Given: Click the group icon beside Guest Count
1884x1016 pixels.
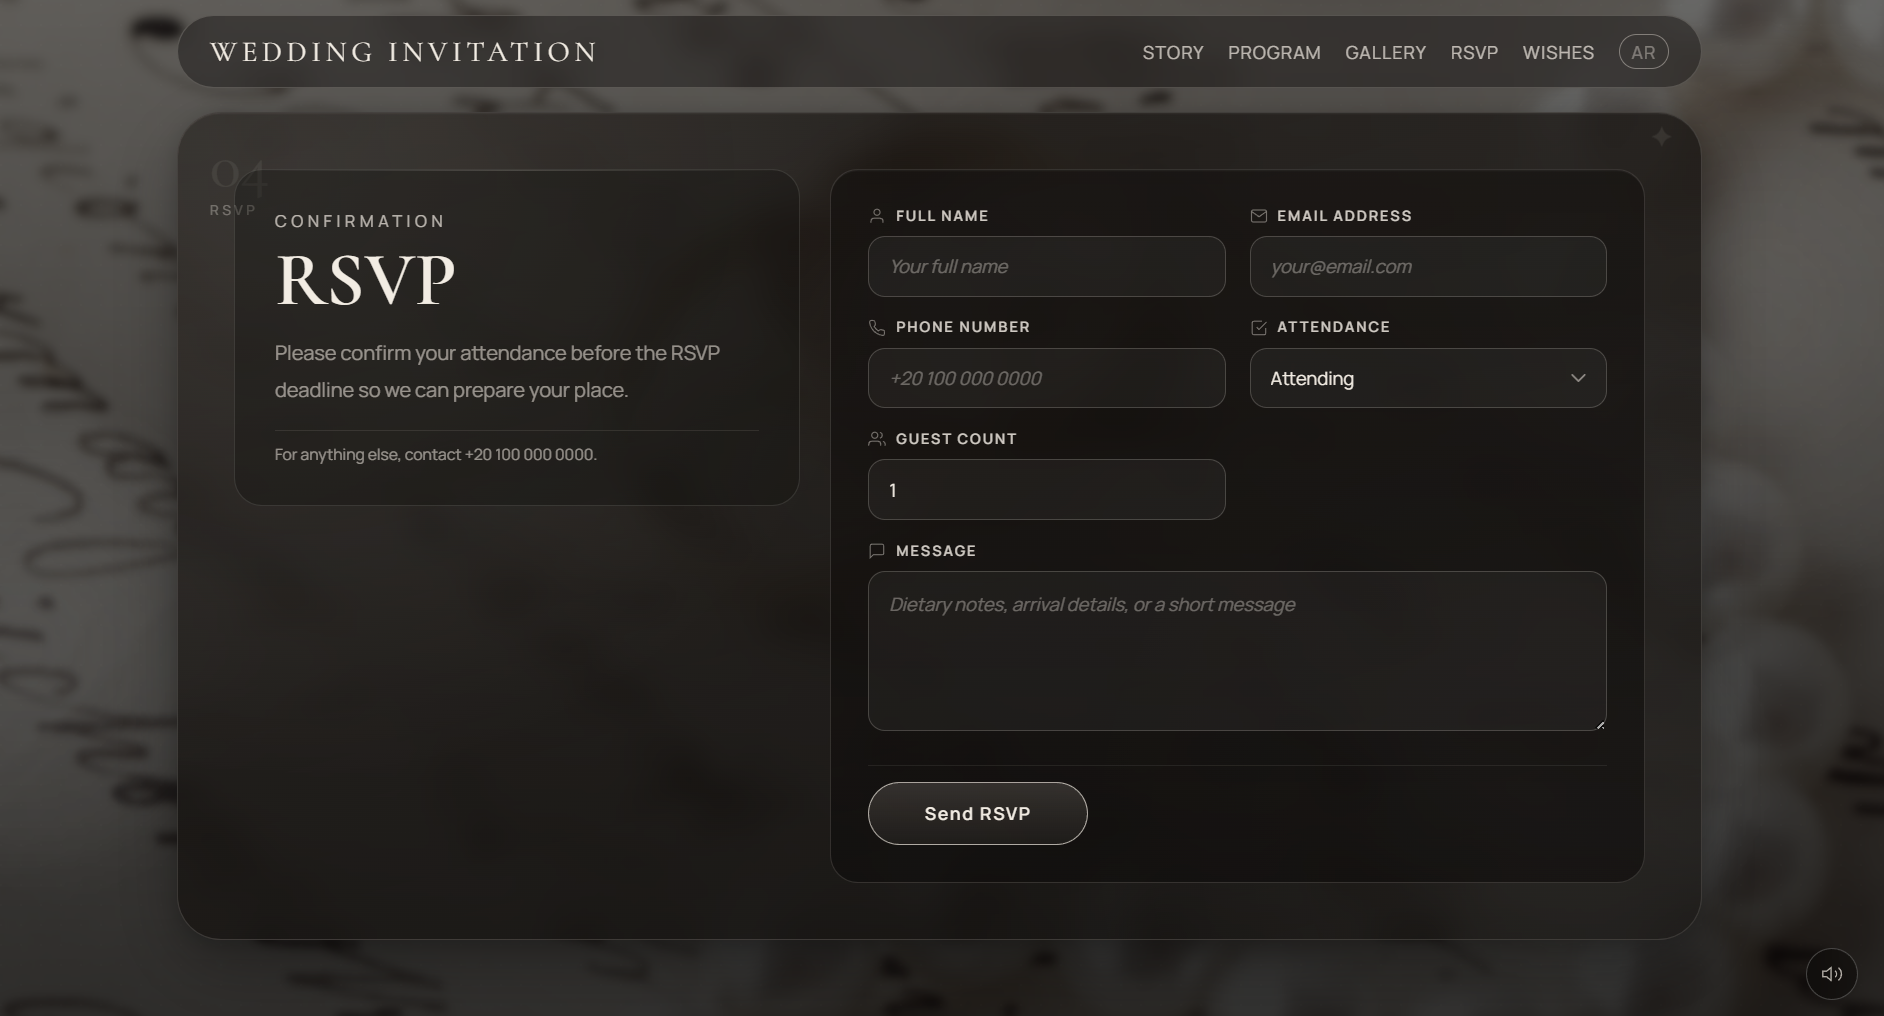Looking at the screenshot, I should [877, 439].
